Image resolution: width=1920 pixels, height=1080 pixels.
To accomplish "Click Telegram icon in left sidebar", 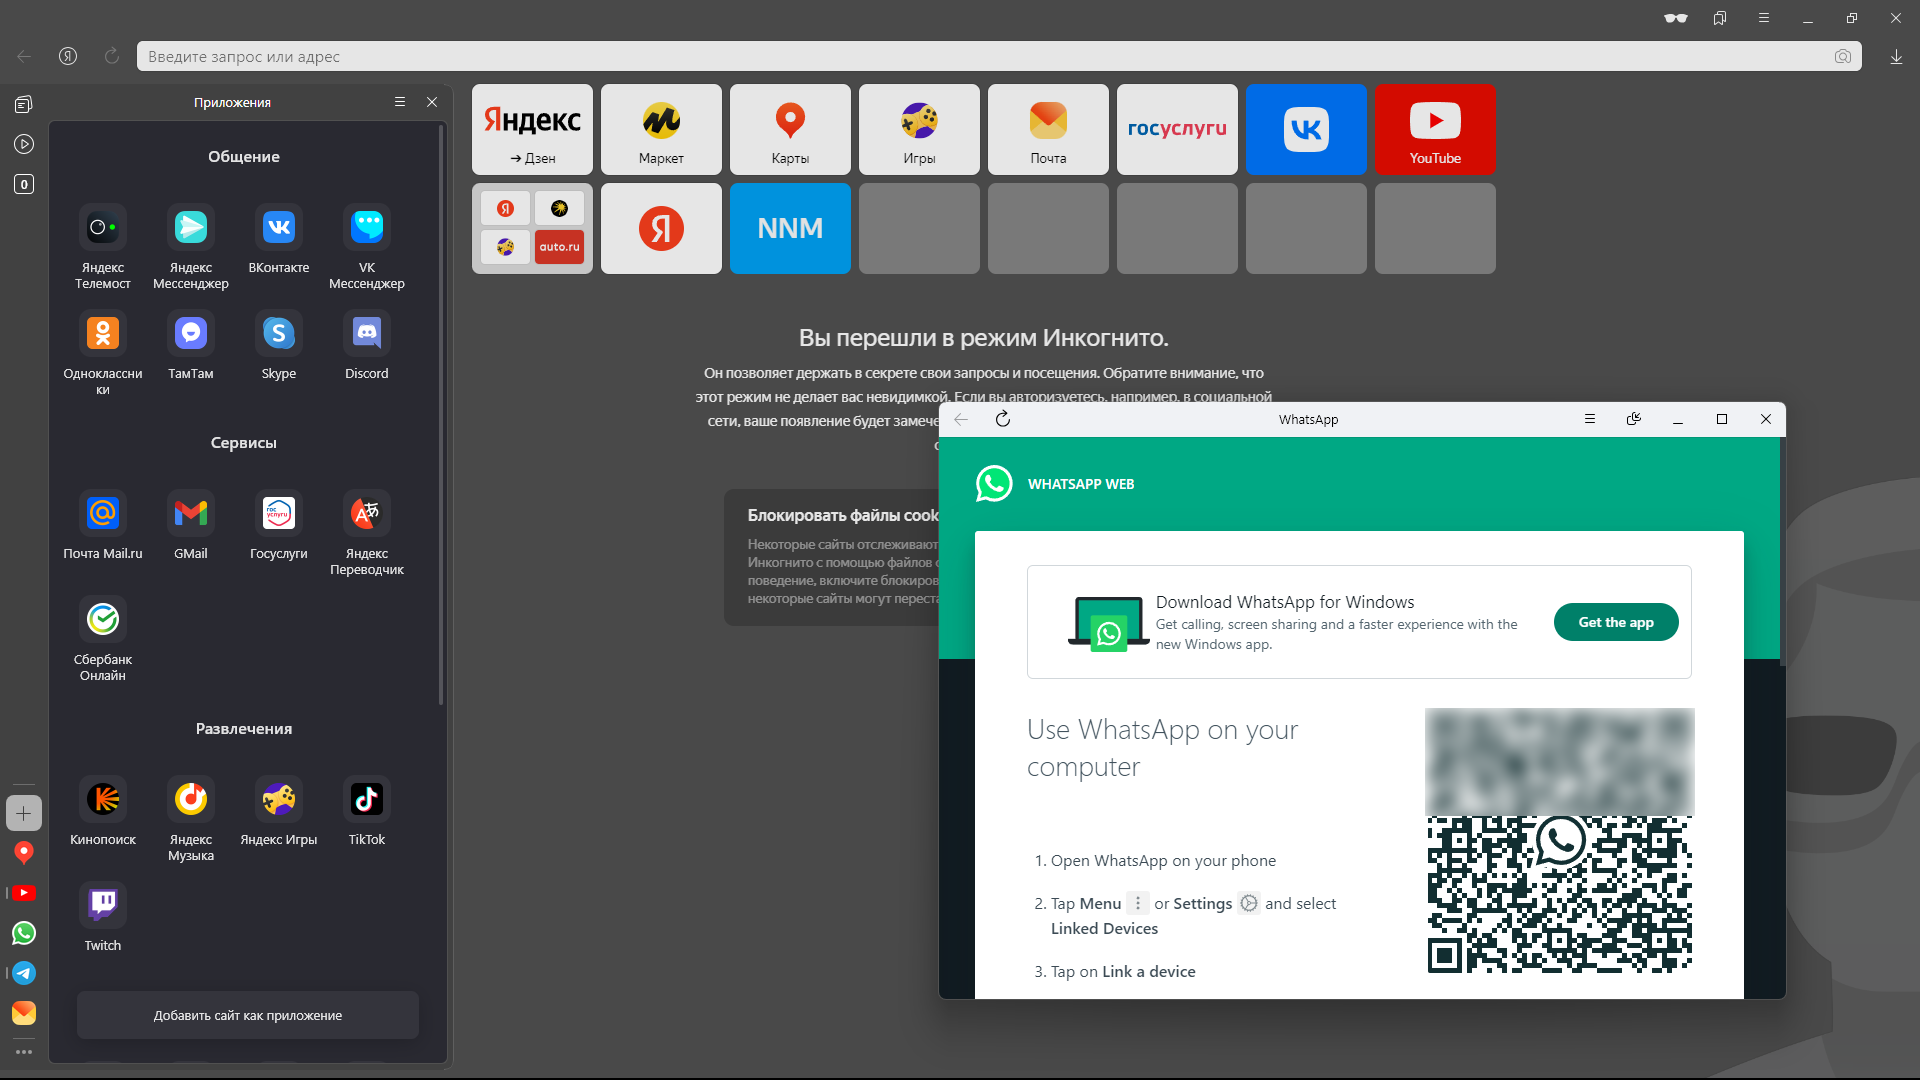I will 24,973.
